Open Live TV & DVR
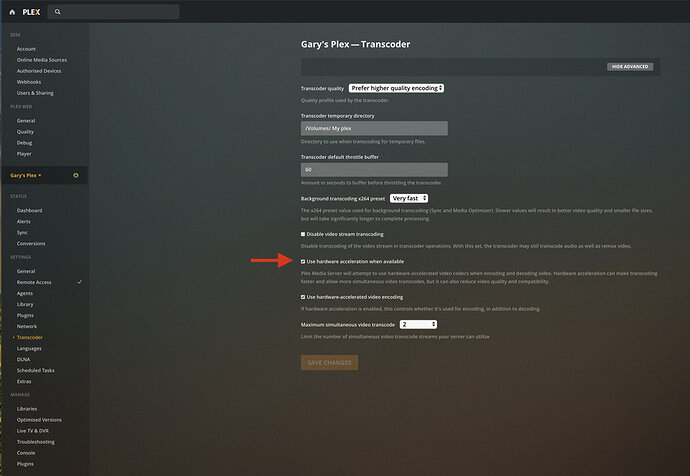 [33, 431]
